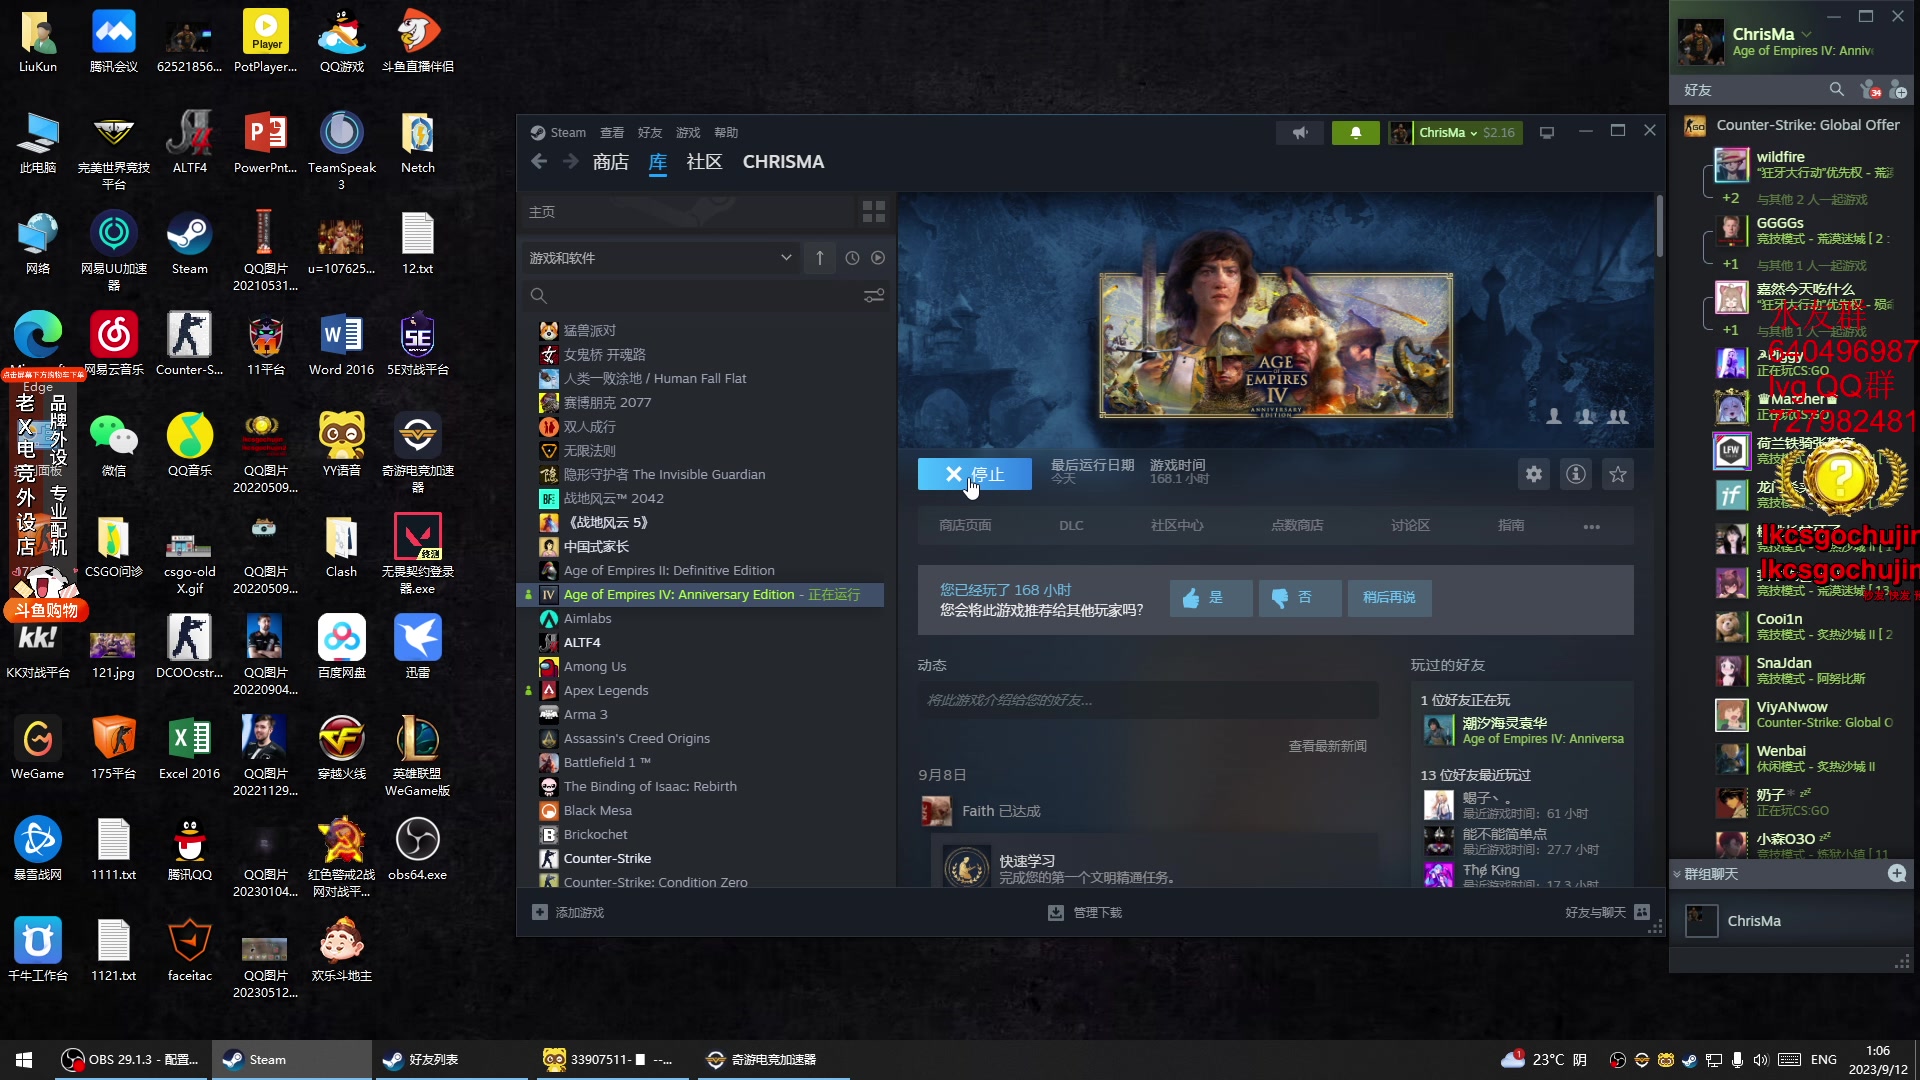Open the green notifications bell

(x=1356, y=132)
